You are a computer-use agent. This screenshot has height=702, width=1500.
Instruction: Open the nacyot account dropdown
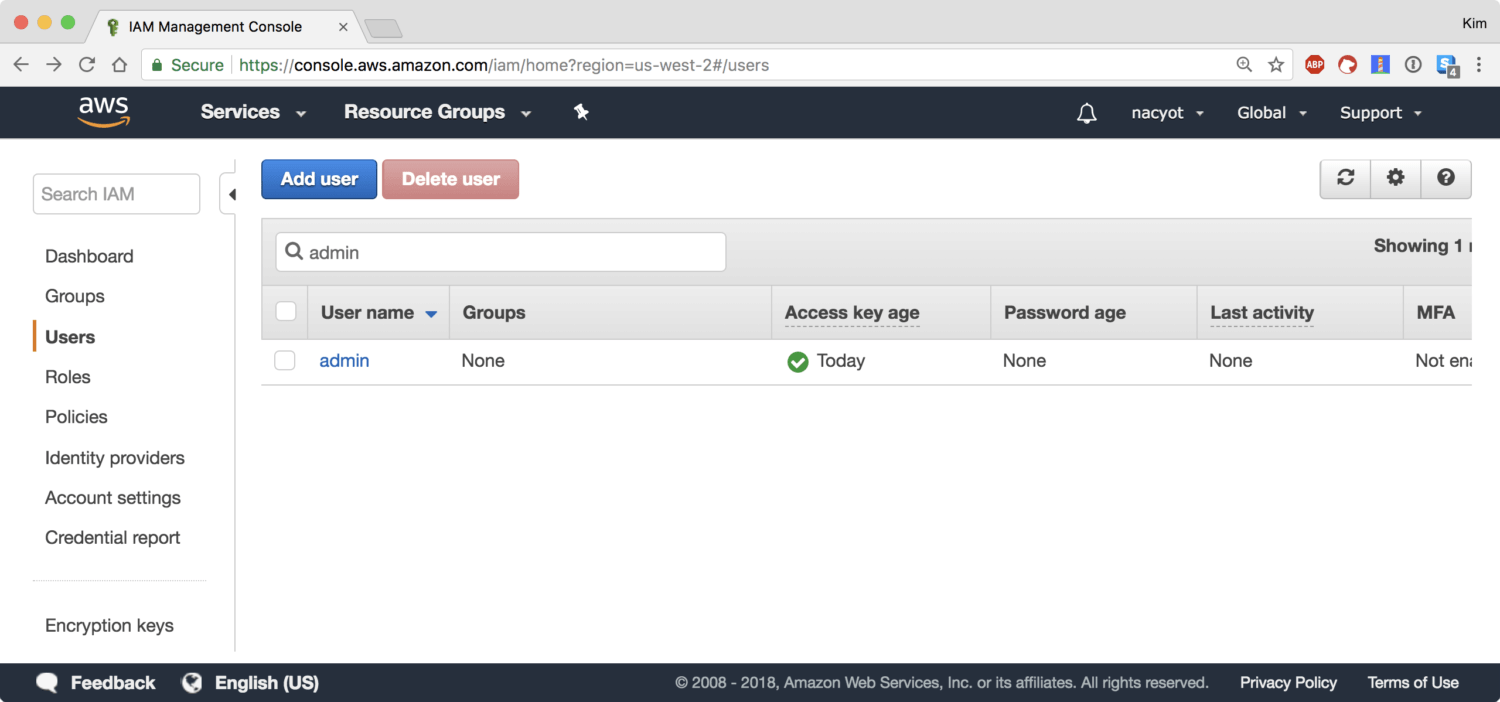(1167, 113)
